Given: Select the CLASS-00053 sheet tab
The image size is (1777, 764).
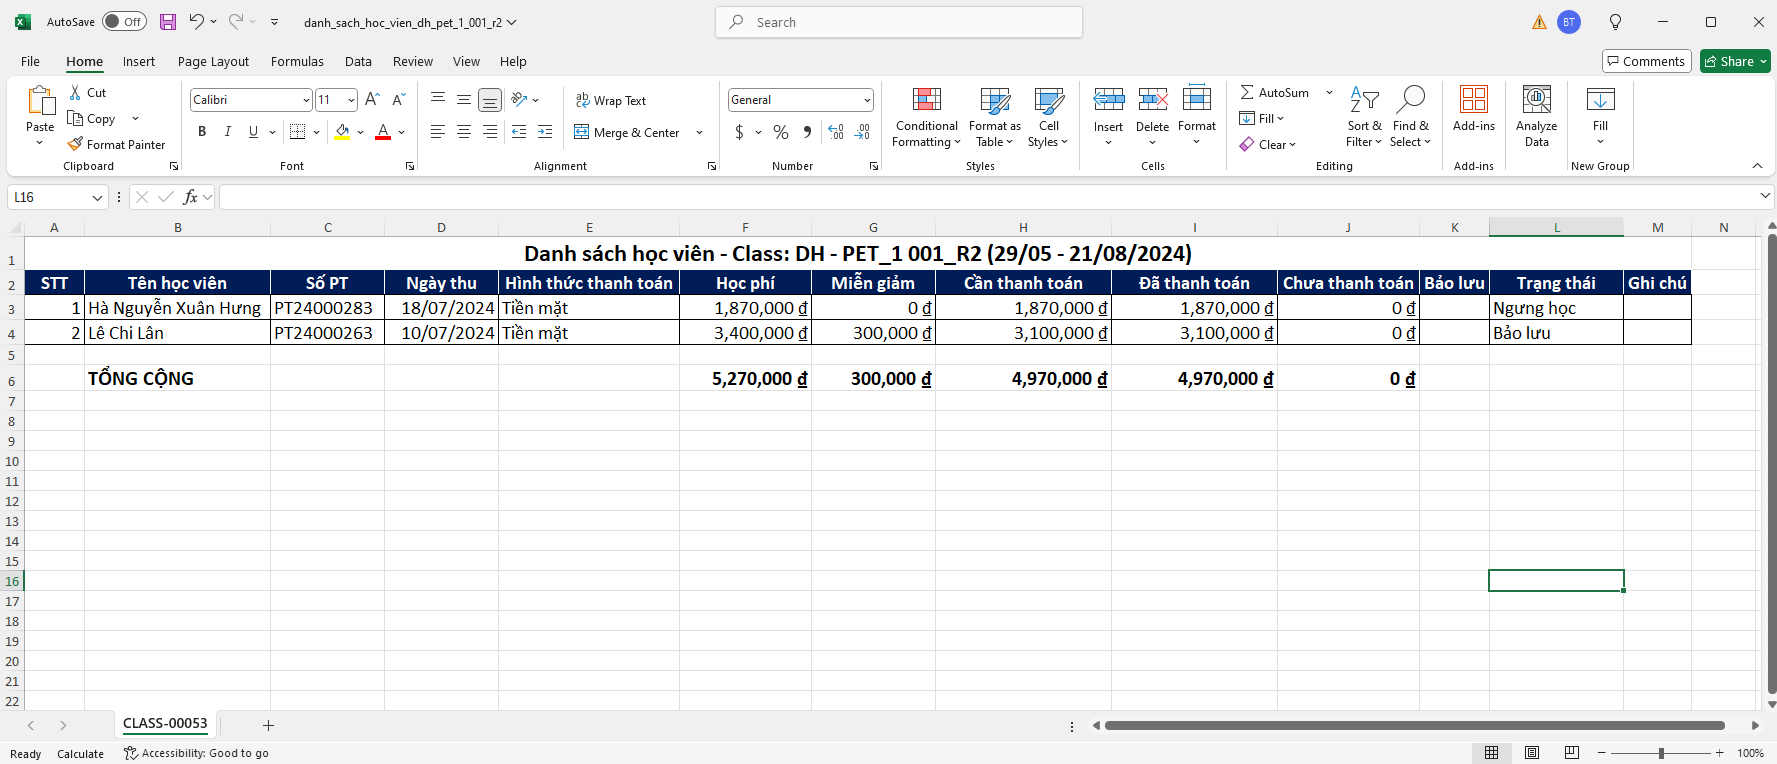Looking at the screenshot, I should tap(165, 723).
